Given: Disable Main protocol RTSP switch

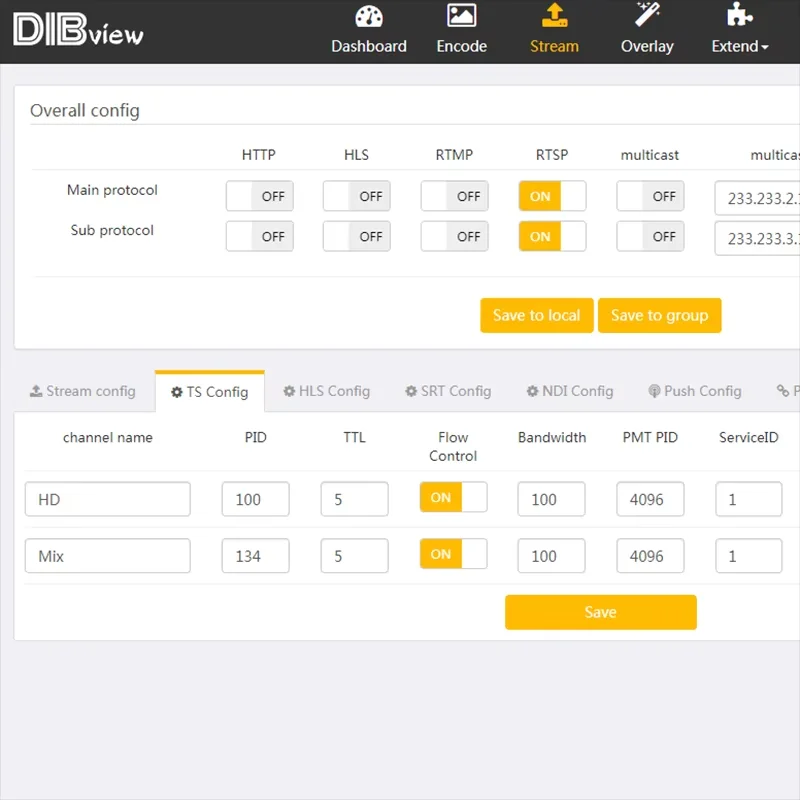Looking at the screenshot, I should (553, 196).
